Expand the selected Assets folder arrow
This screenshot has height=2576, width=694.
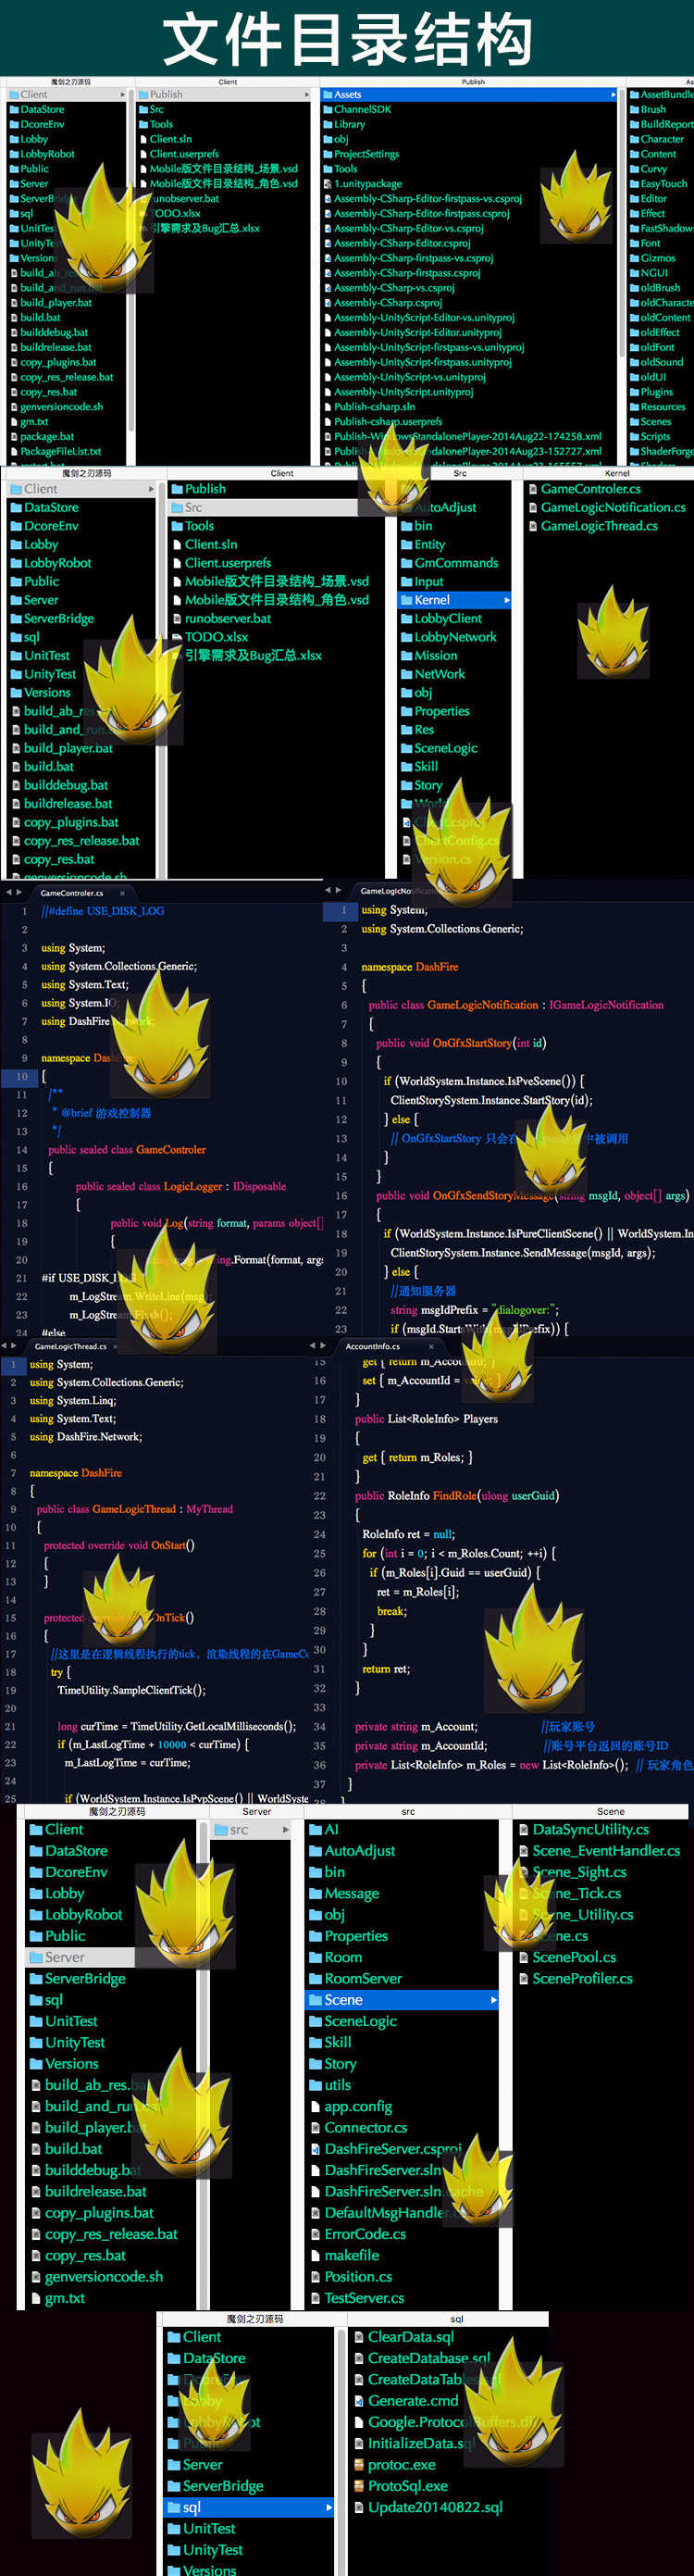click(613, 95)
